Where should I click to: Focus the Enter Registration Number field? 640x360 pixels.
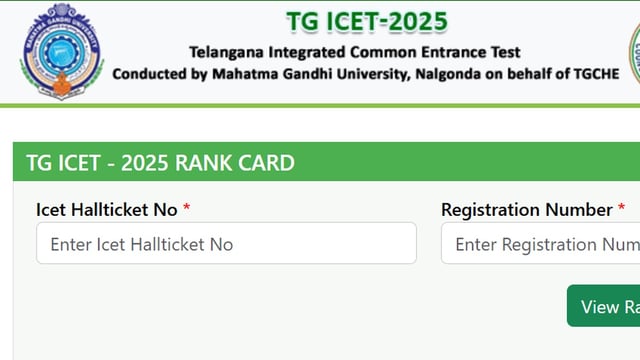coord(540,243)
